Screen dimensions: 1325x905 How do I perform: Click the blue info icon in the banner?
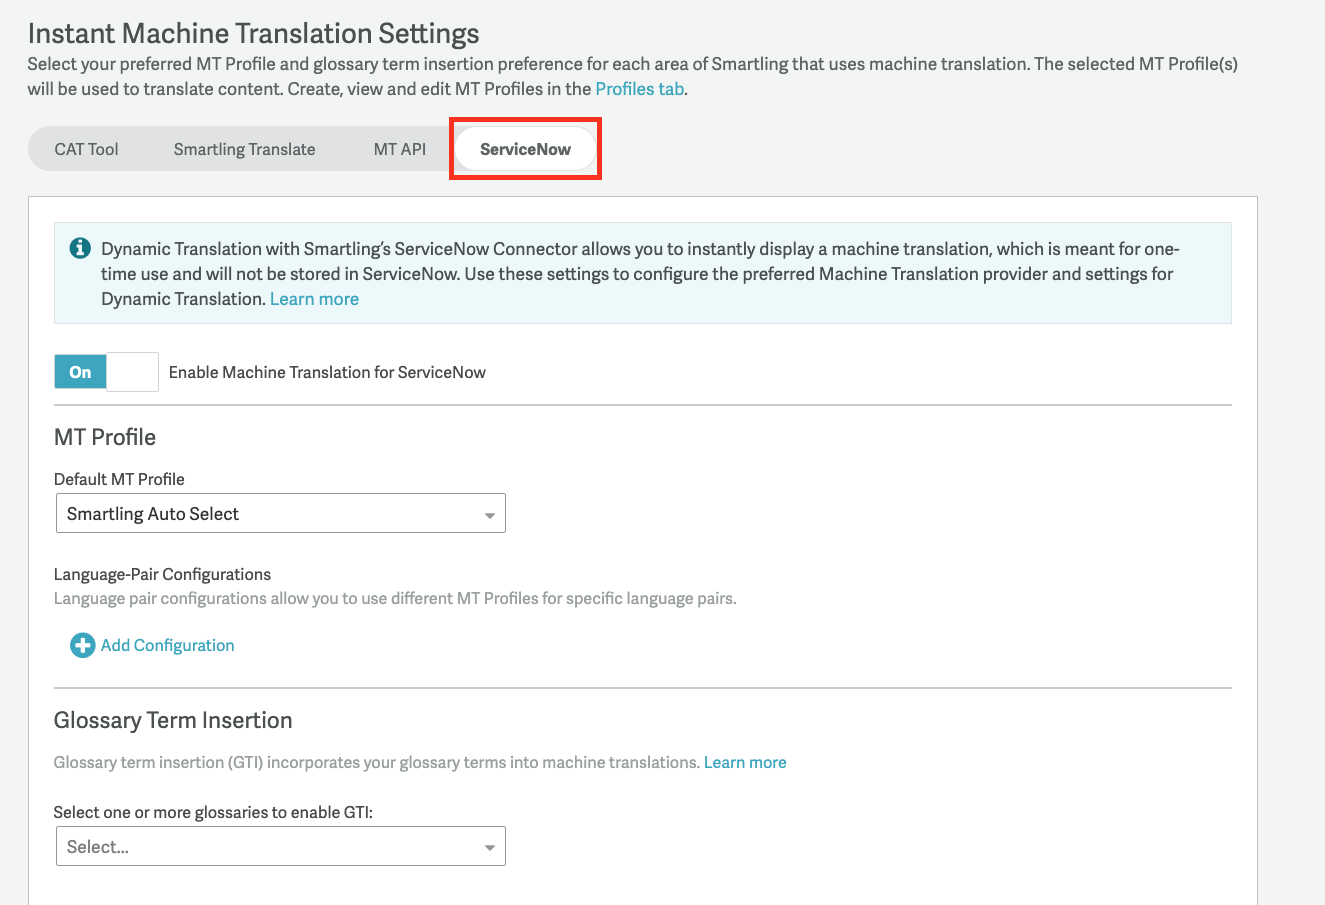pos(79,247)
